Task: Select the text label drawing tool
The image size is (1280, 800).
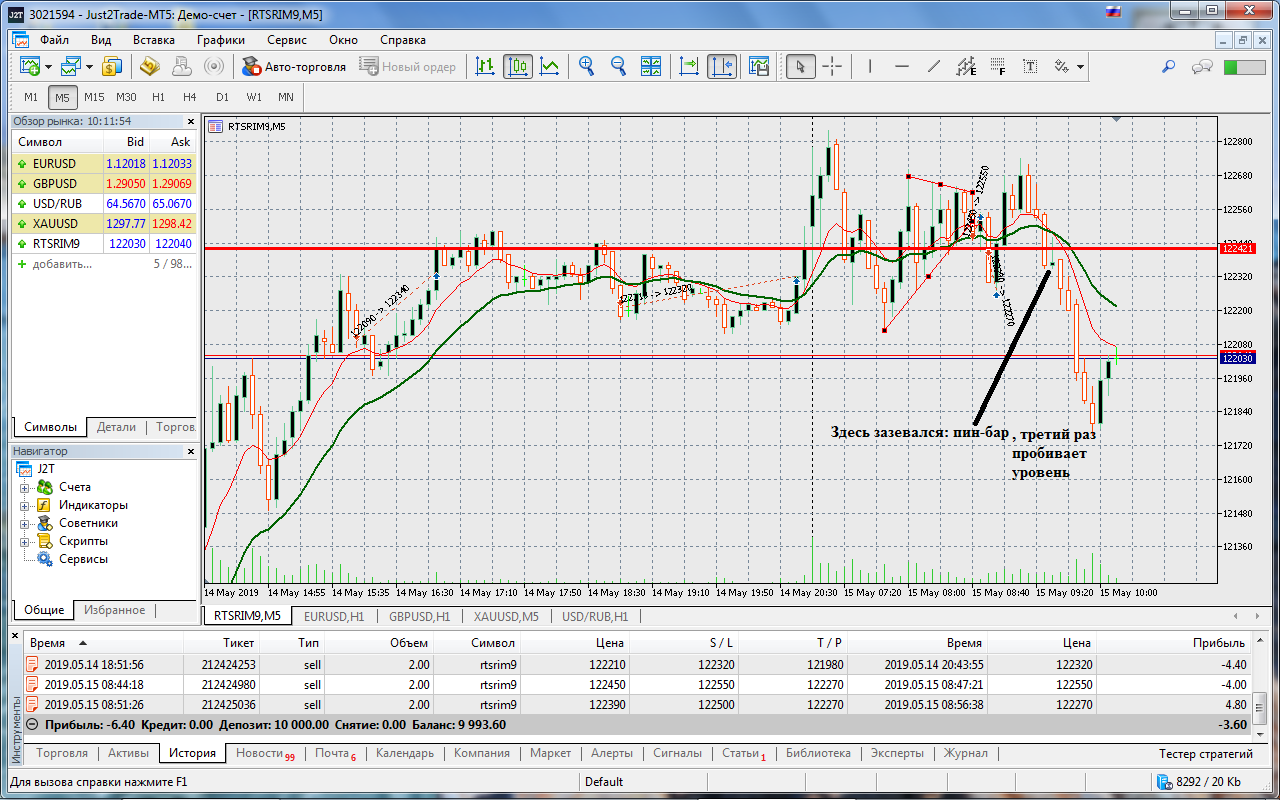Action: [1030, 67]
